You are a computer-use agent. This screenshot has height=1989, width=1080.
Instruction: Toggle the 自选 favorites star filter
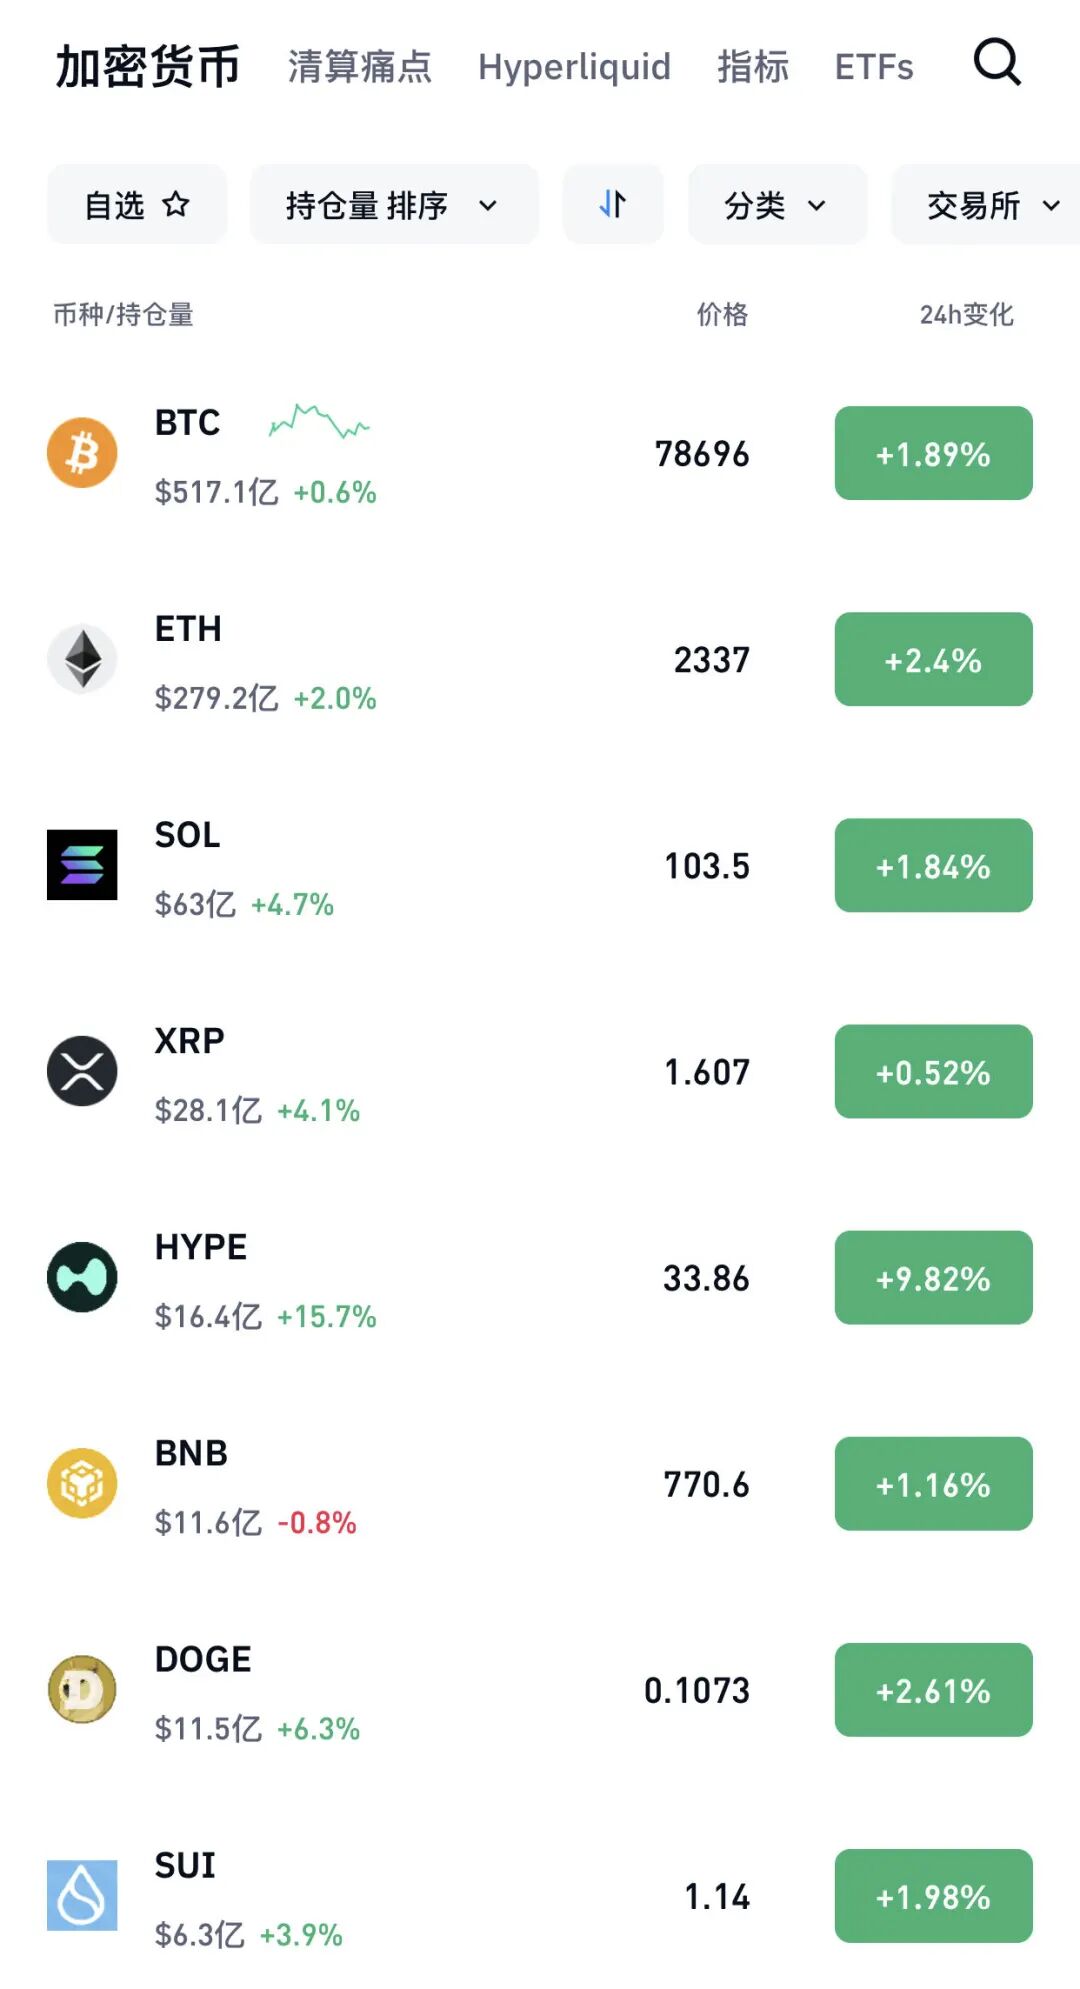point(137,205)
